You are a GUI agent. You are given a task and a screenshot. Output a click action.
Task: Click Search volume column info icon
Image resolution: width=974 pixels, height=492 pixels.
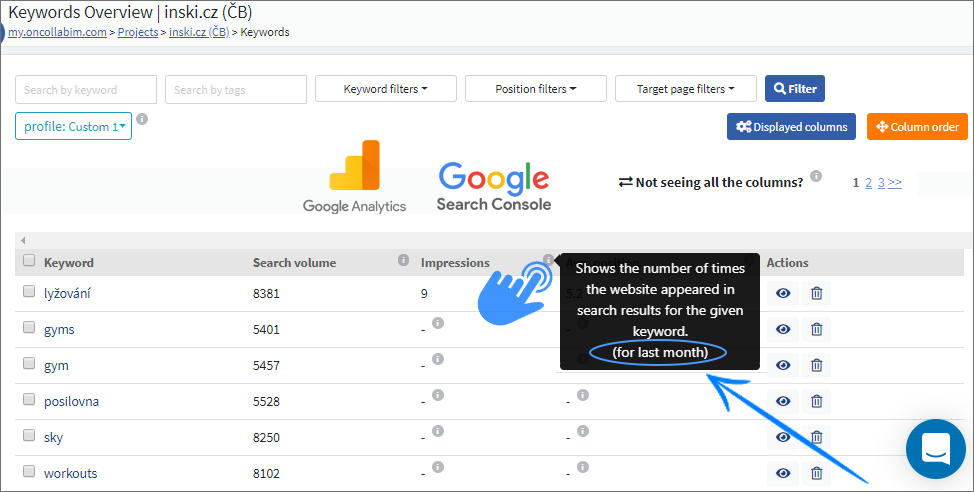point(403,260)
